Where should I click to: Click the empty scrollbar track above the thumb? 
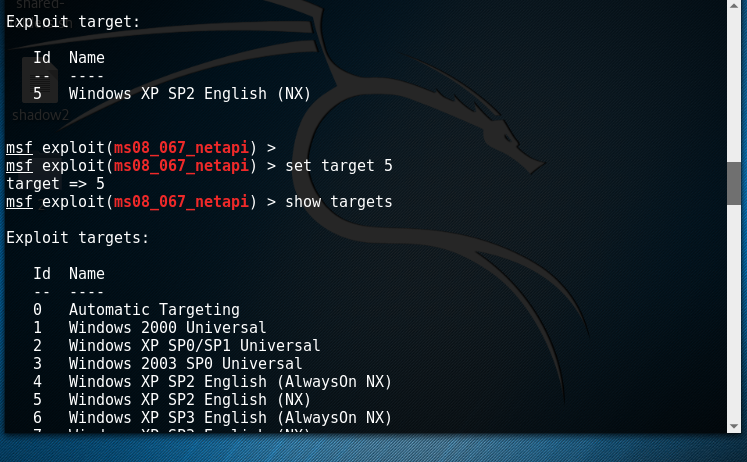(x=734, y=90)
